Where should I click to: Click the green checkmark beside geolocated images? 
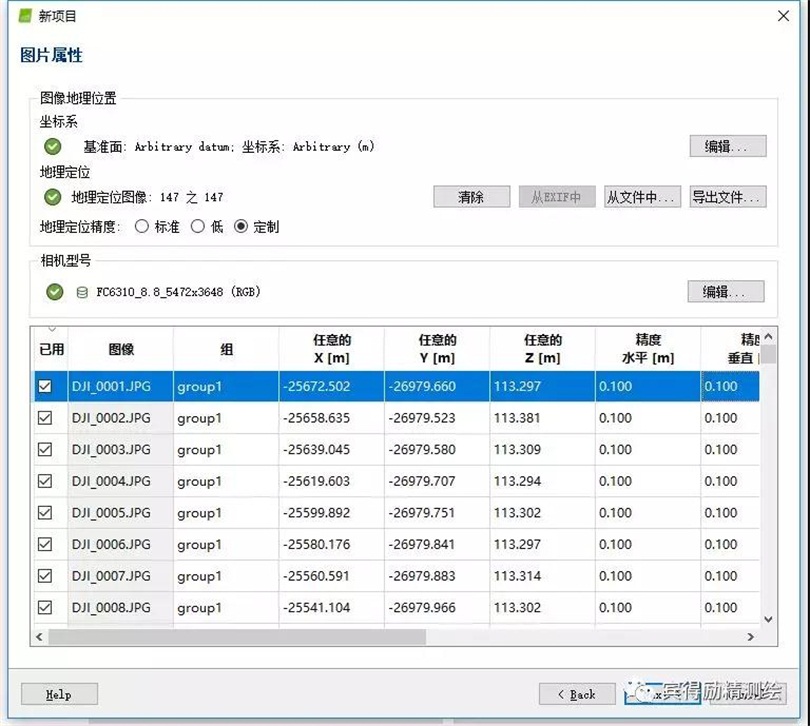click(52, 197)
